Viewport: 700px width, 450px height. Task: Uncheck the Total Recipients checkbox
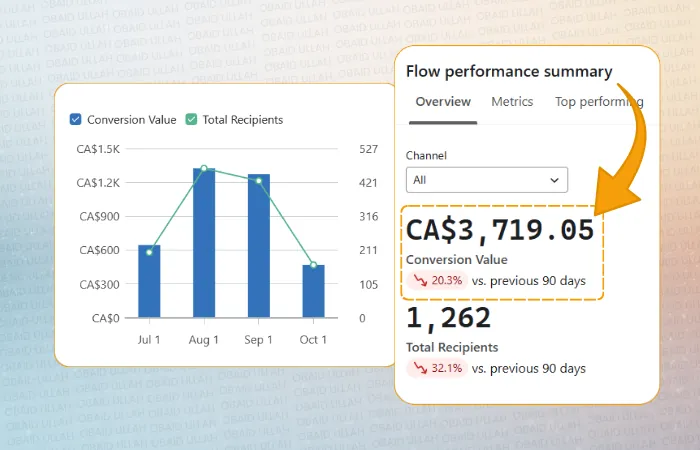click(191, 120)
